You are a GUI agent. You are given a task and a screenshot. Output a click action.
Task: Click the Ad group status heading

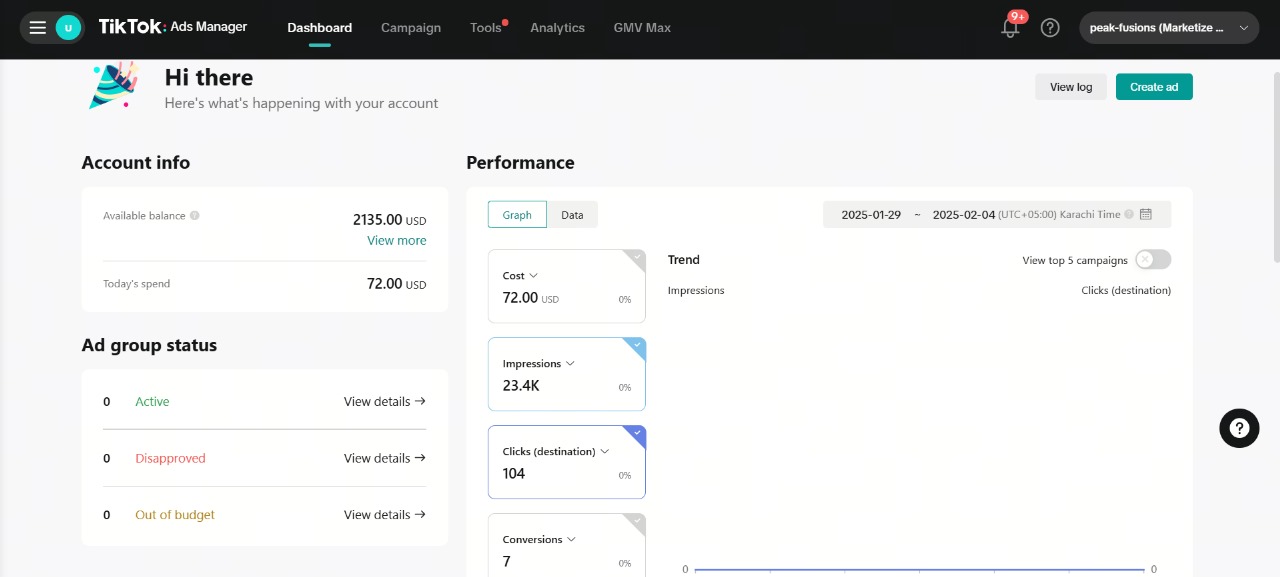coord(149,345)
